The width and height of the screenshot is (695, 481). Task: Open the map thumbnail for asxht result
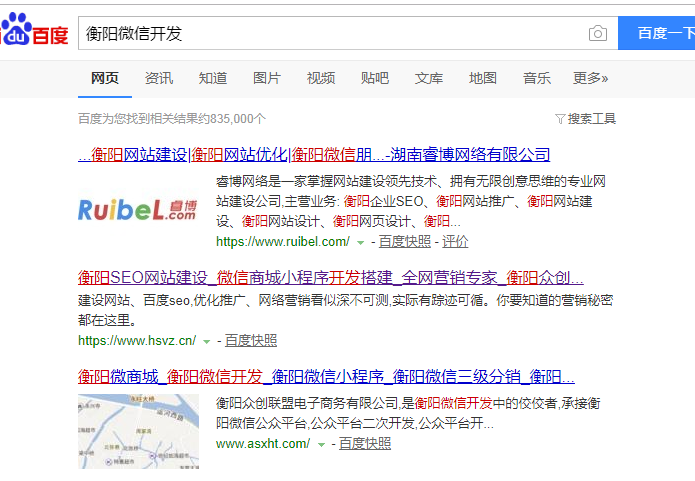tap(124, 431)
